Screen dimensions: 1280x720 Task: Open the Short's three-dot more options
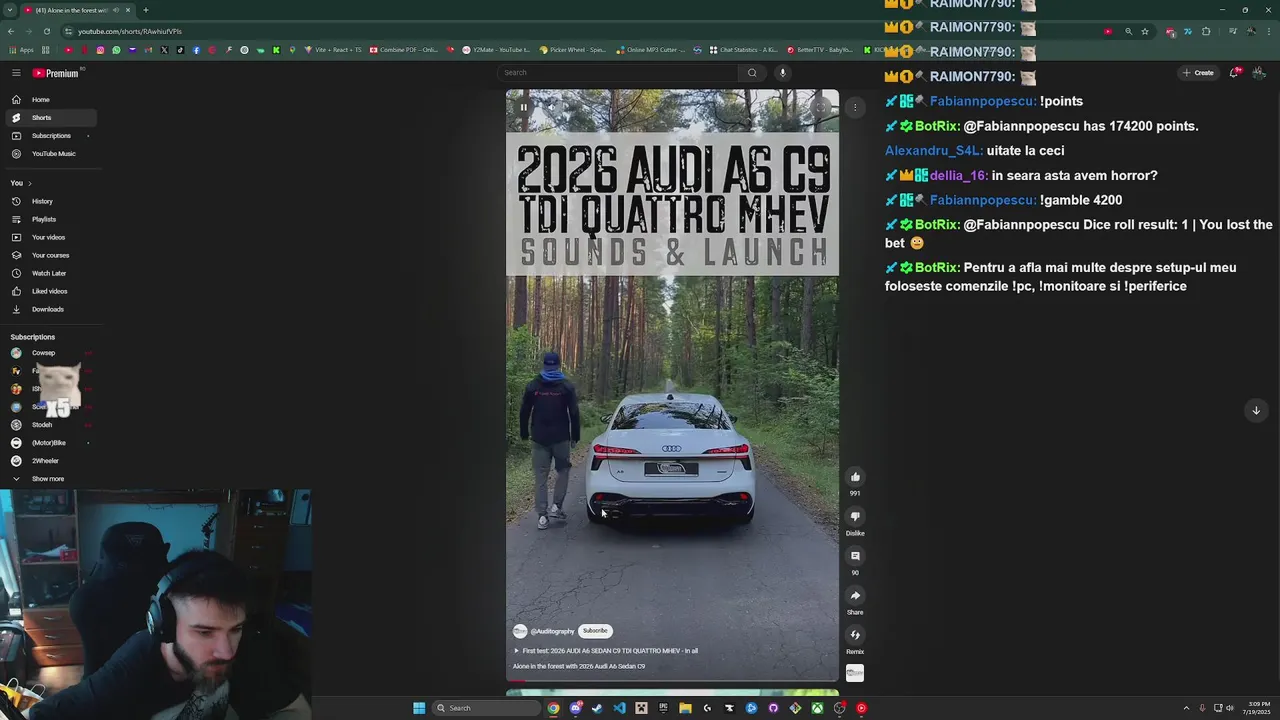point(855,107)
